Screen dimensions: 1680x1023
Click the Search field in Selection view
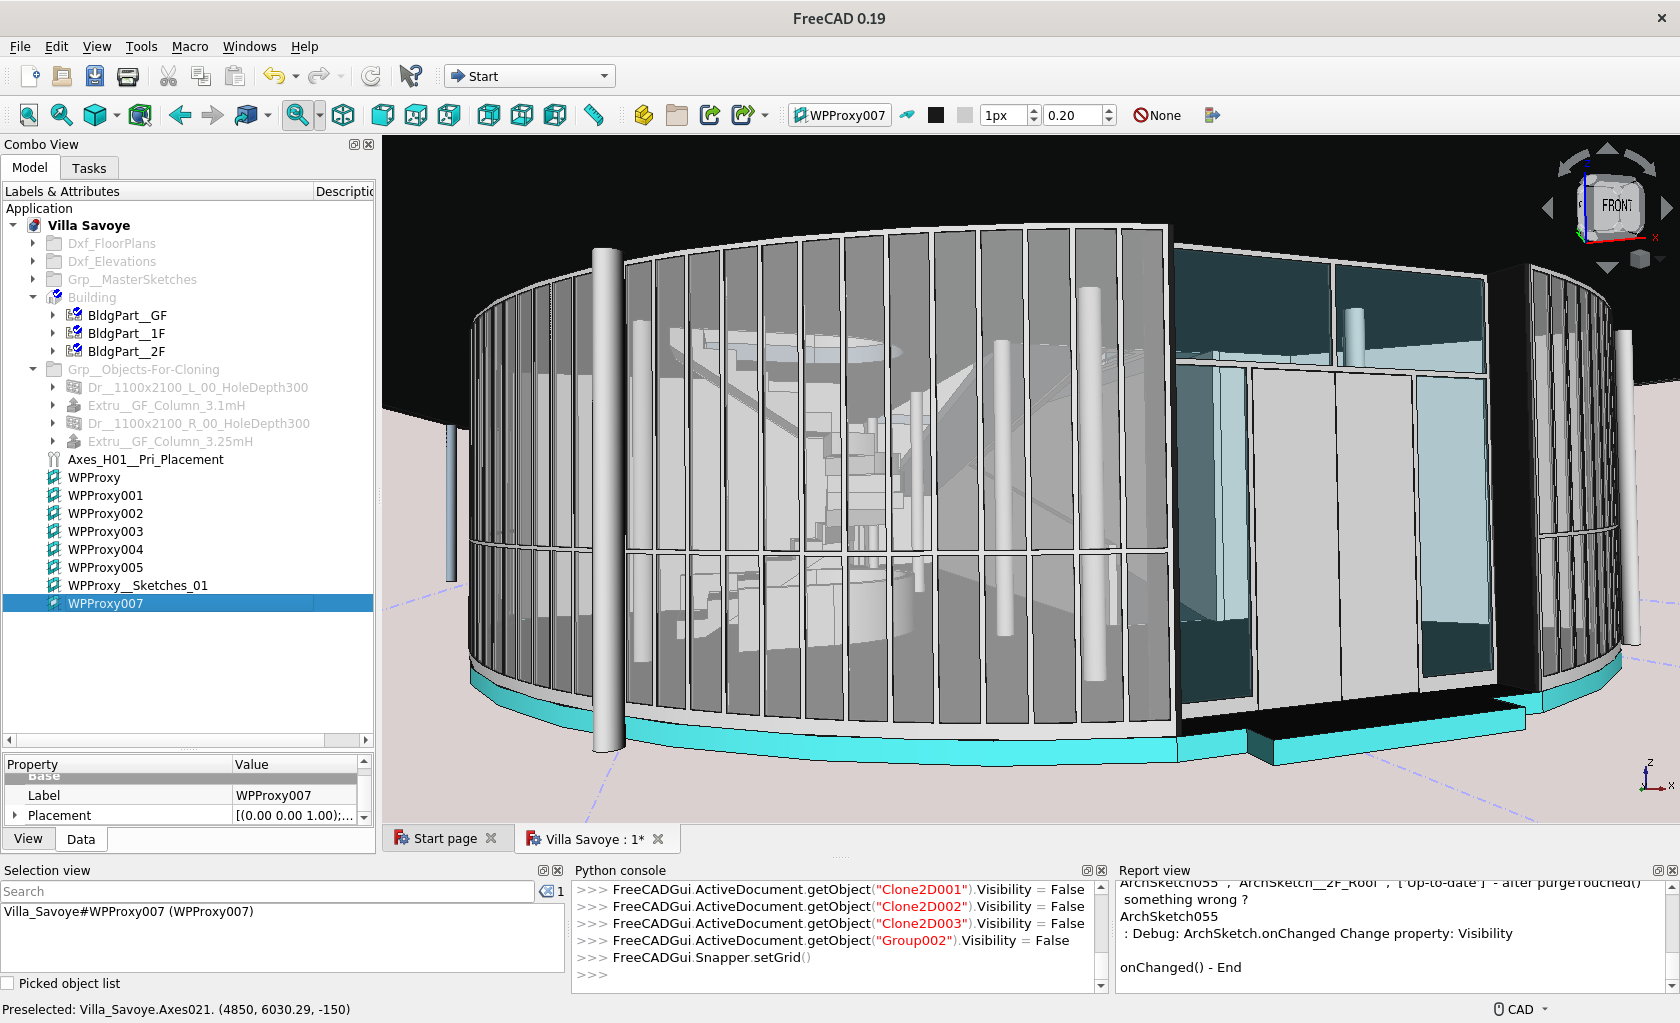267,892
